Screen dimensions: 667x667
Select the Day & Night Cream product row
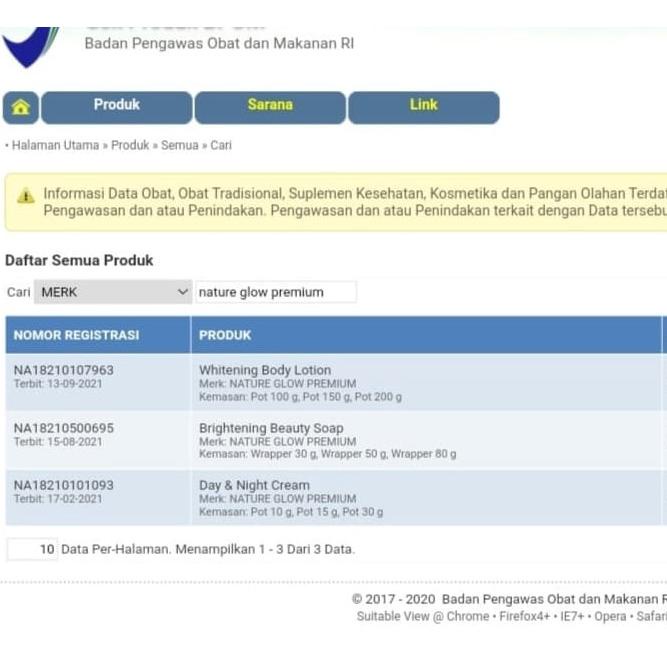tap(254, 485)
